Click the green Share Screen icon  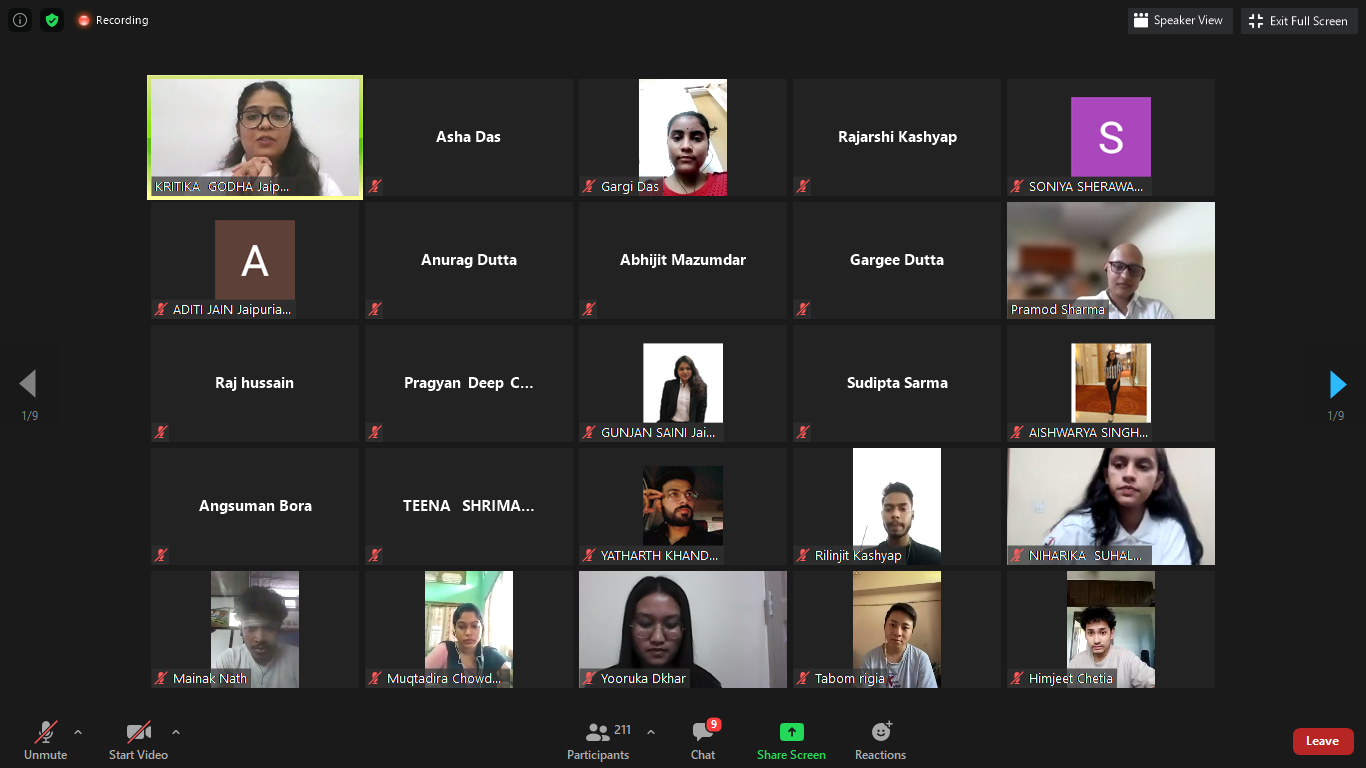(791, 732)
